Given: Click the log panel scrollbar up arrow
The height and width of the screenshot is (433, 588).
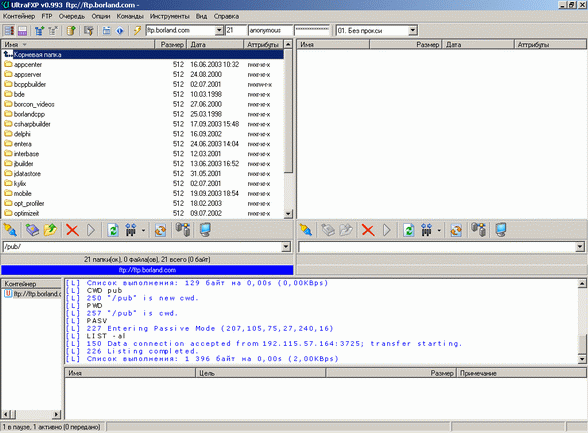Looking at the screenshot, I should [582, 283].
